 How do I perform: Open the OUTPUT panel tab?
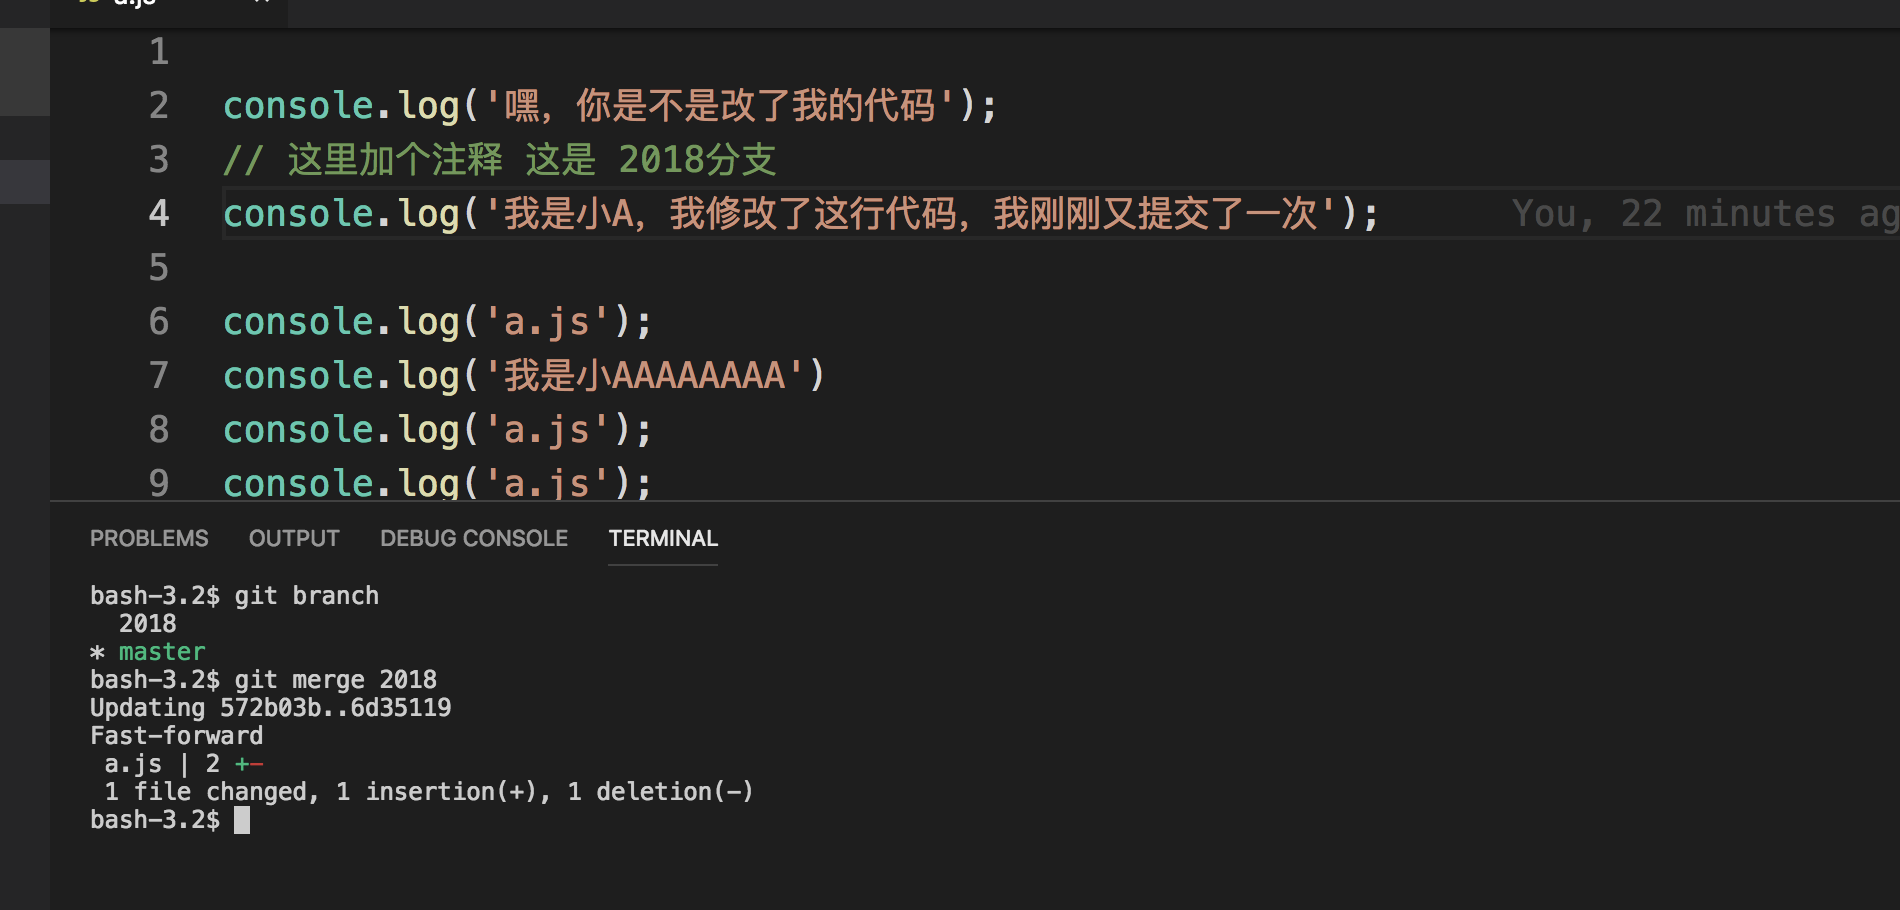(x=294, y=538)
